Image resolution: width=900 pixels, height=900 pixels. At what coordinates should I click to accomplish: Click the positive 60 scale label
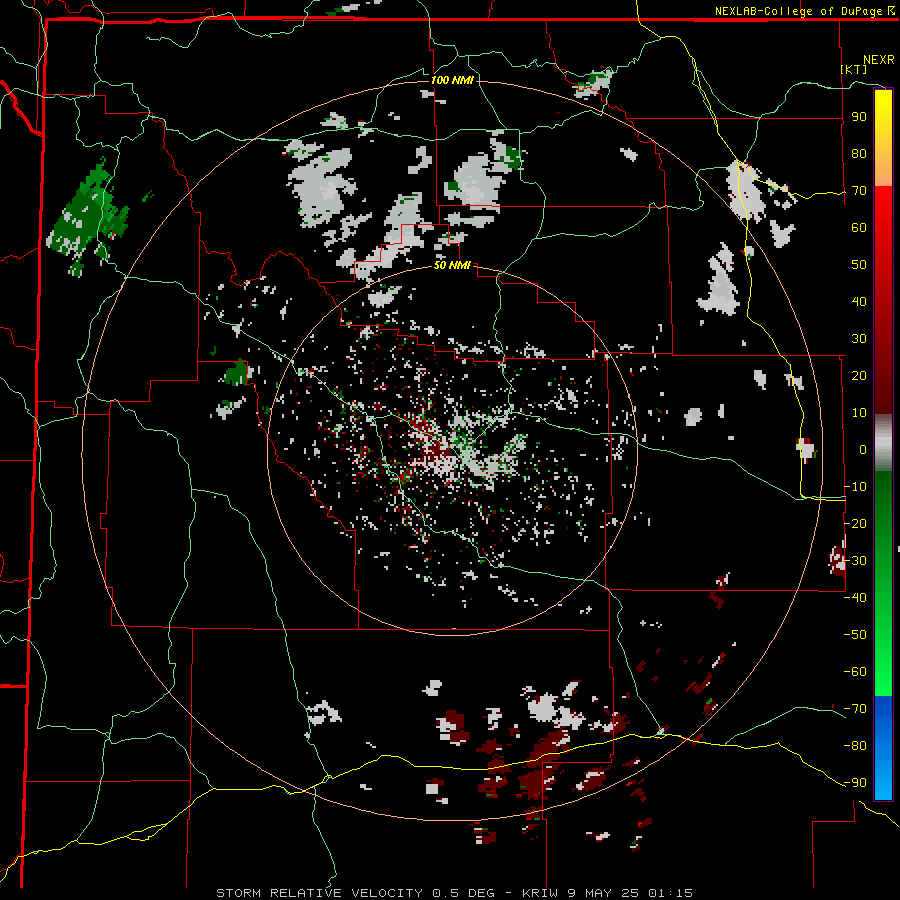859,228
